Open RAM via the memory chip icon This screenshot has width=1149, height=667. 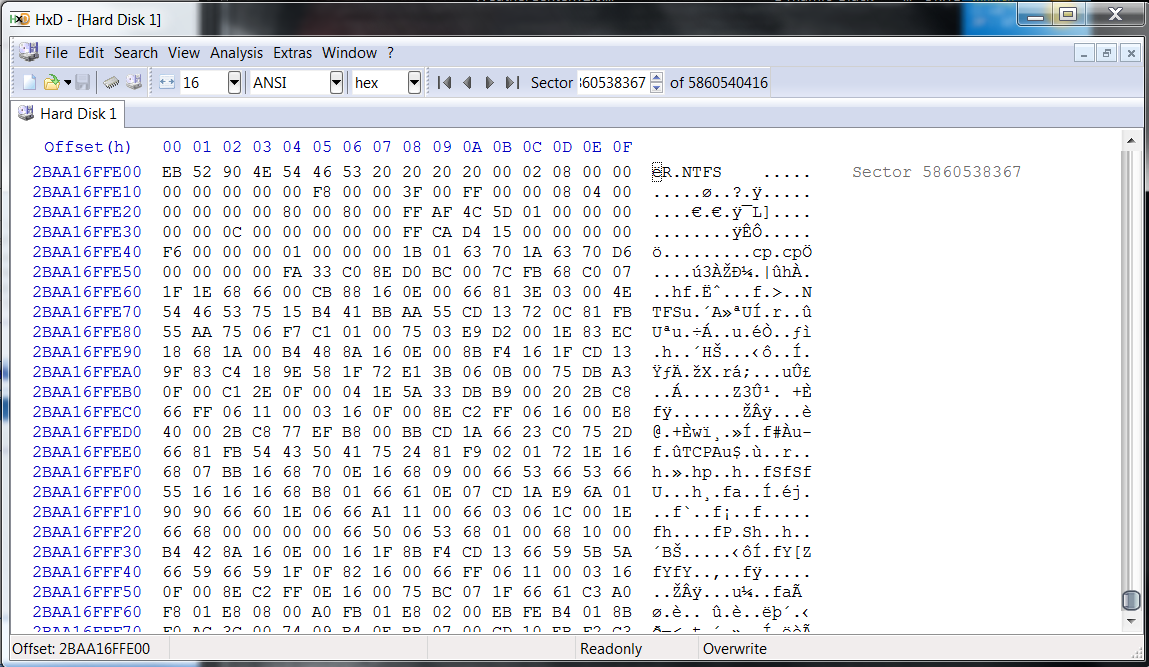pos(111,82)
